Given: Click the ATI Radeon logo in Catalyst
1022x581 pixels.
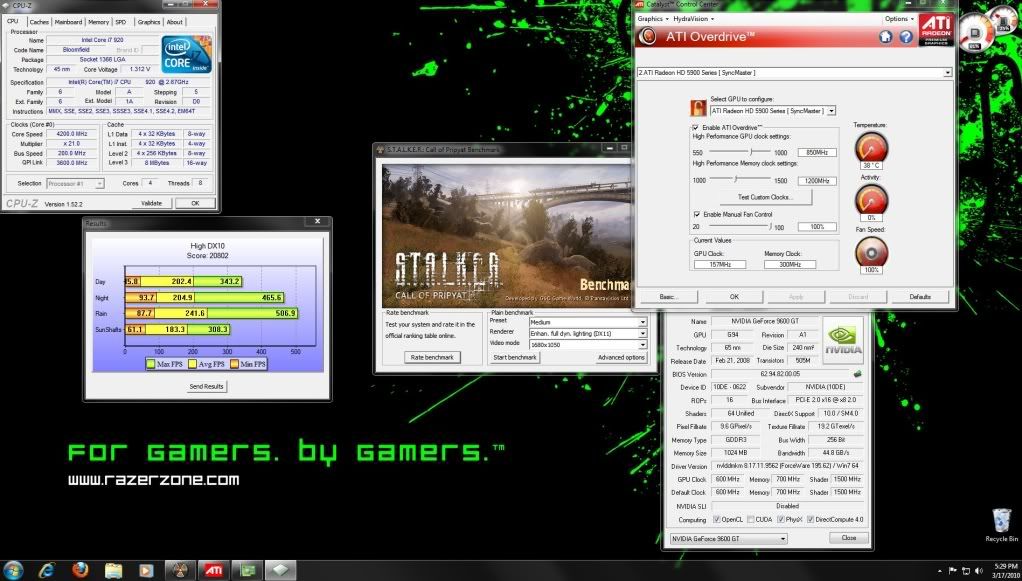Looking at the screenshot, I should 936,29.
